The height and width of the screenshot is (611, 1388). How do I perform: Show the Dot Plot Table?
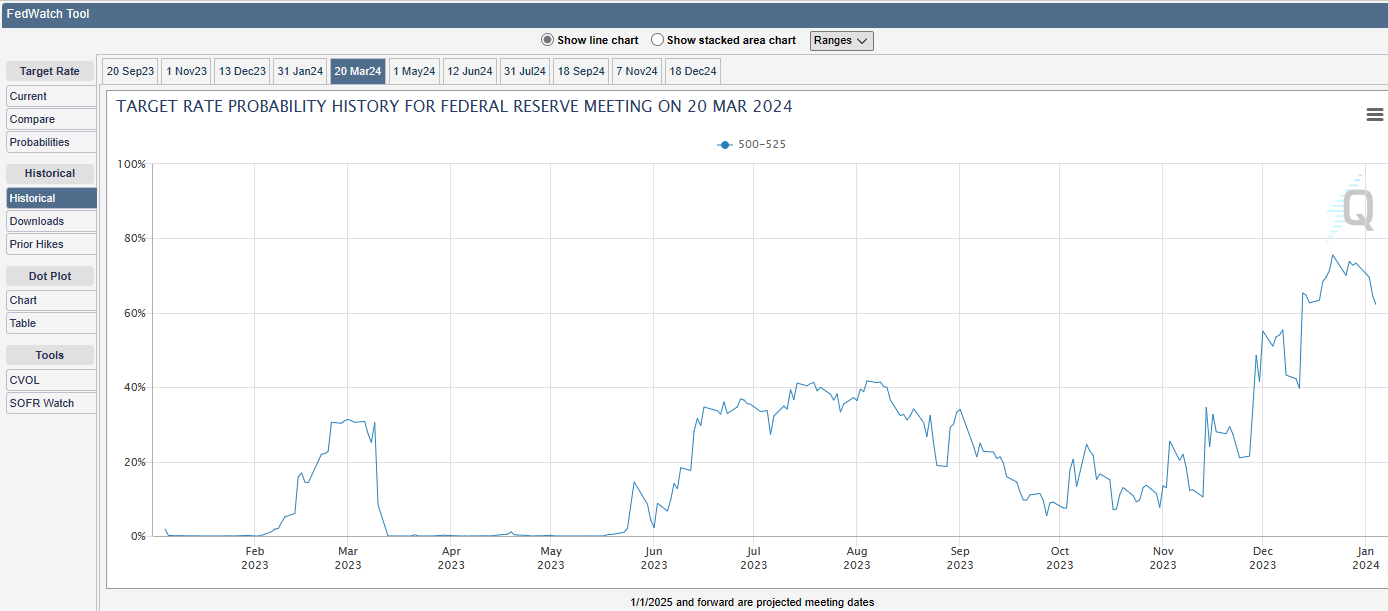51,323
